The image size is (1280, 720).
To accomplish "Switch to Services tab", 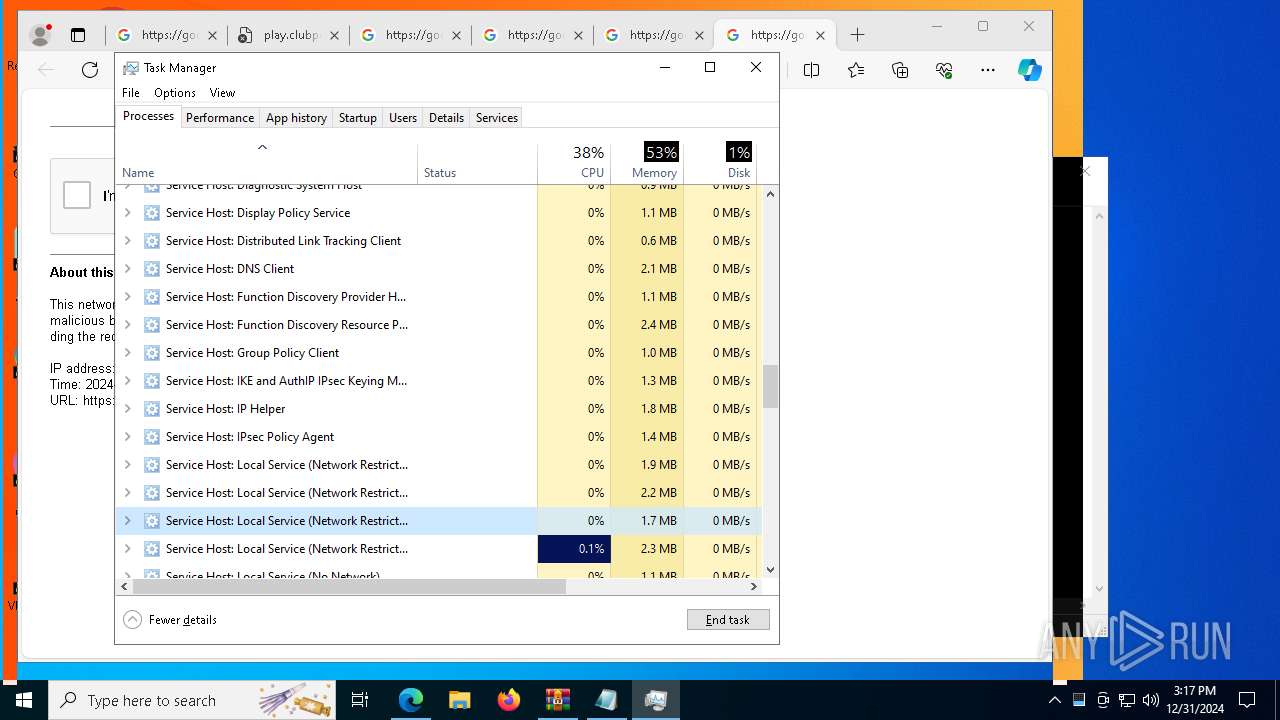I will click(x=497, y=118).
